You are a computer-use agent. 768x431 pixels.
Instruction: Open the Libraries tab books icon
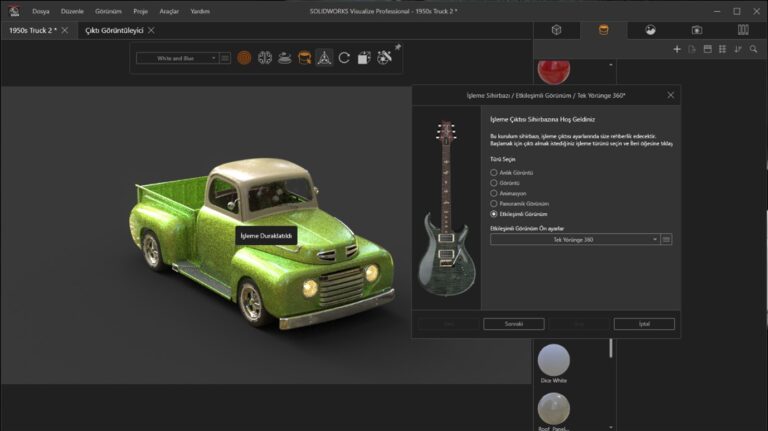pyautogui.click(x=743, y=30)
